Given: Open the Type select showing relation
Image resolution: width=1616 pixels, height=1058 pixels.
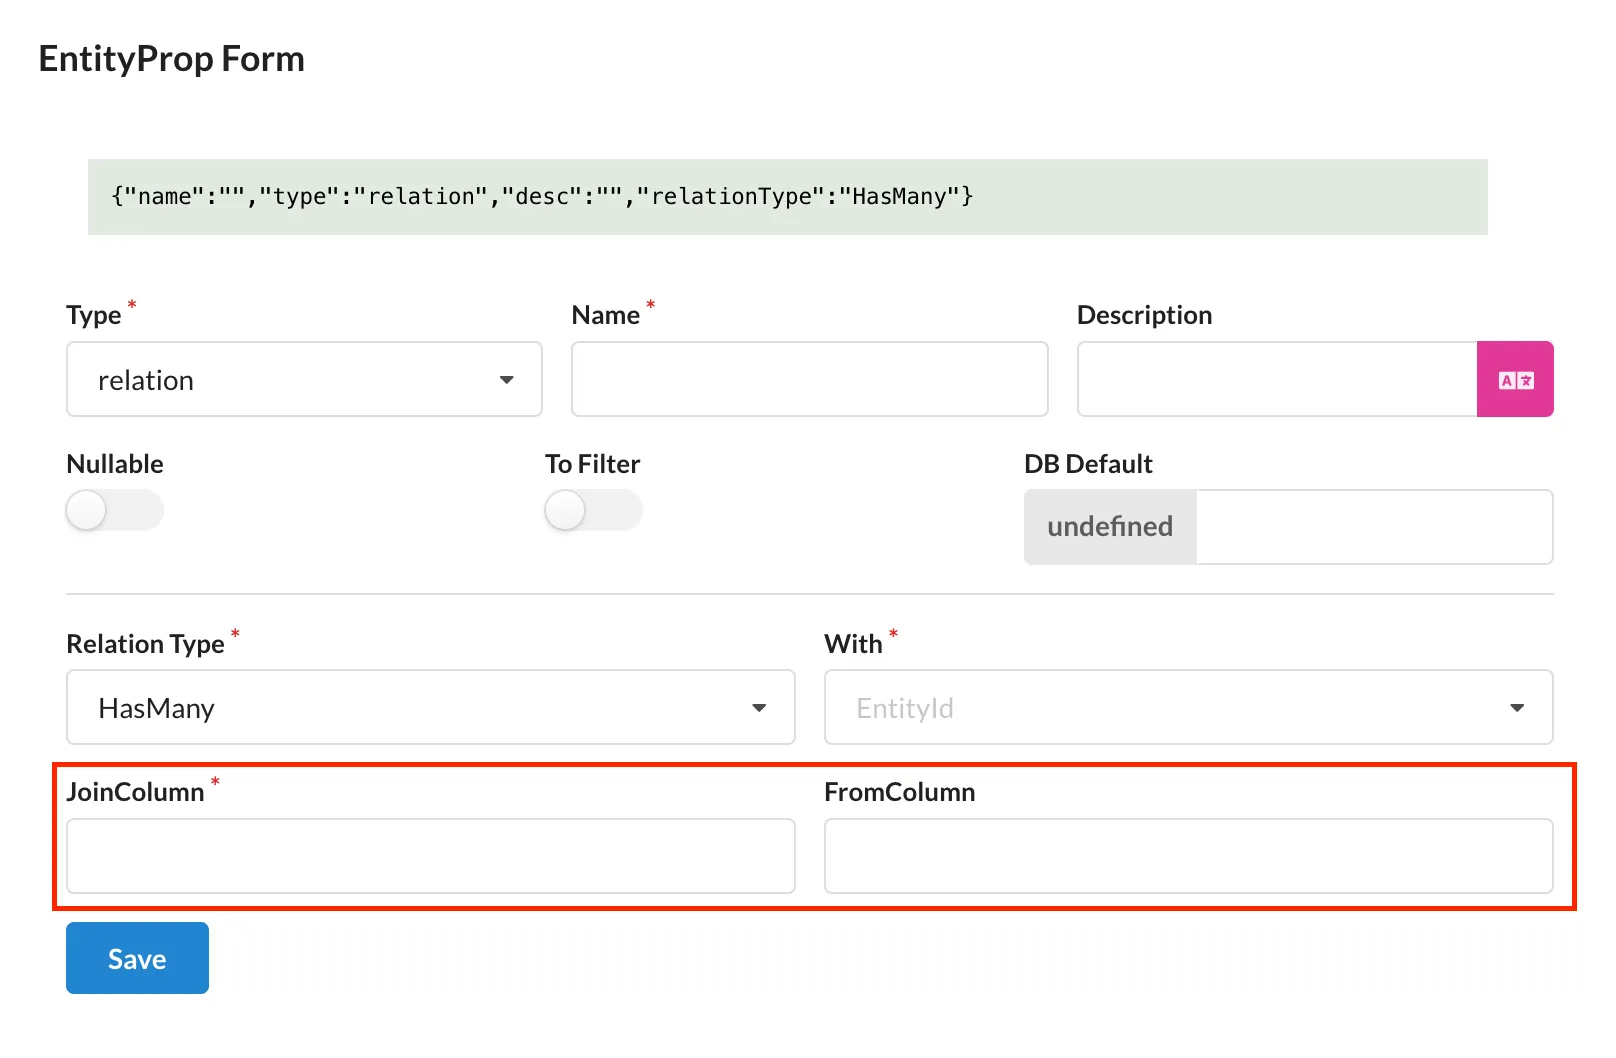Looking at the screenshot, I should 290,380.
